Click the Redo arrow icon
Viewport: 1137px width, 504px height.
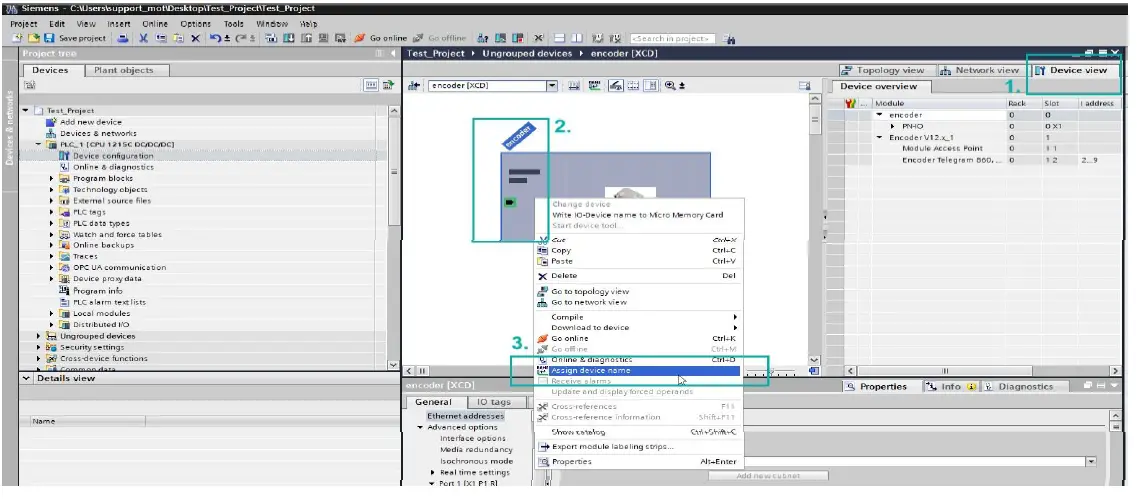(x=240, y=38)
